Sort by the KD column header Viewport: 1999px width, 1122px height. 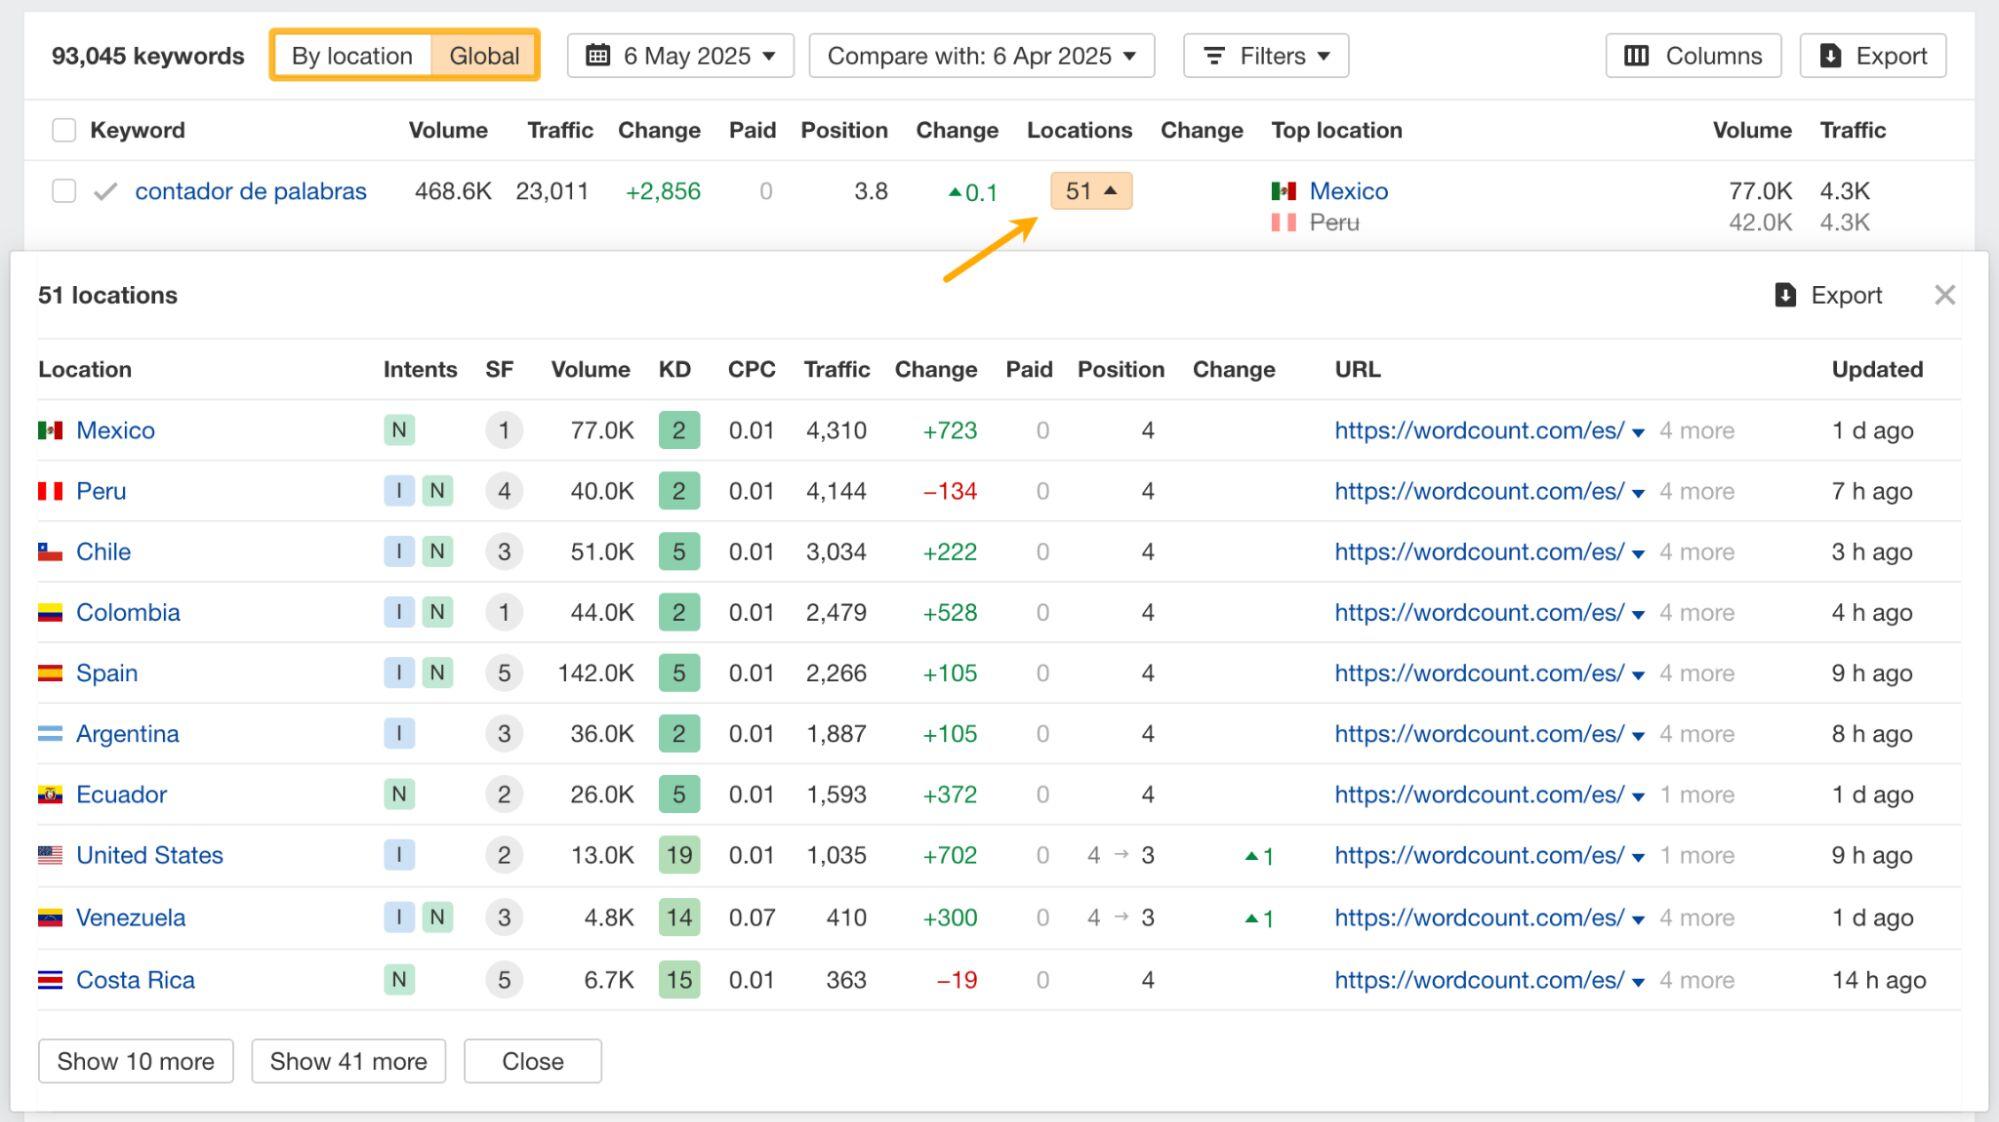[674, 369]
